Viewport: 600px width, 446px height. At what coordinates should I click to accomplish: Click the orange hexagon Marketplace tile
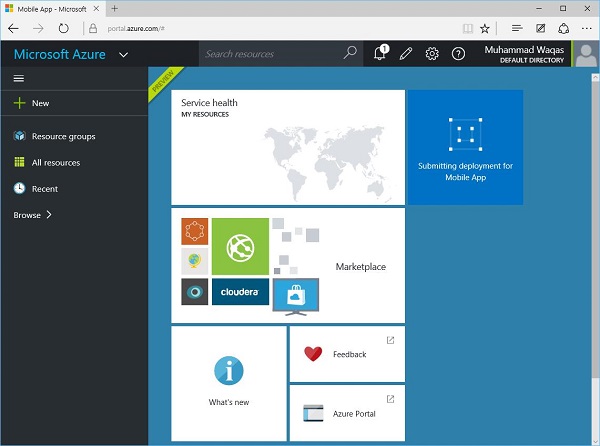click(x=195, y=231)
